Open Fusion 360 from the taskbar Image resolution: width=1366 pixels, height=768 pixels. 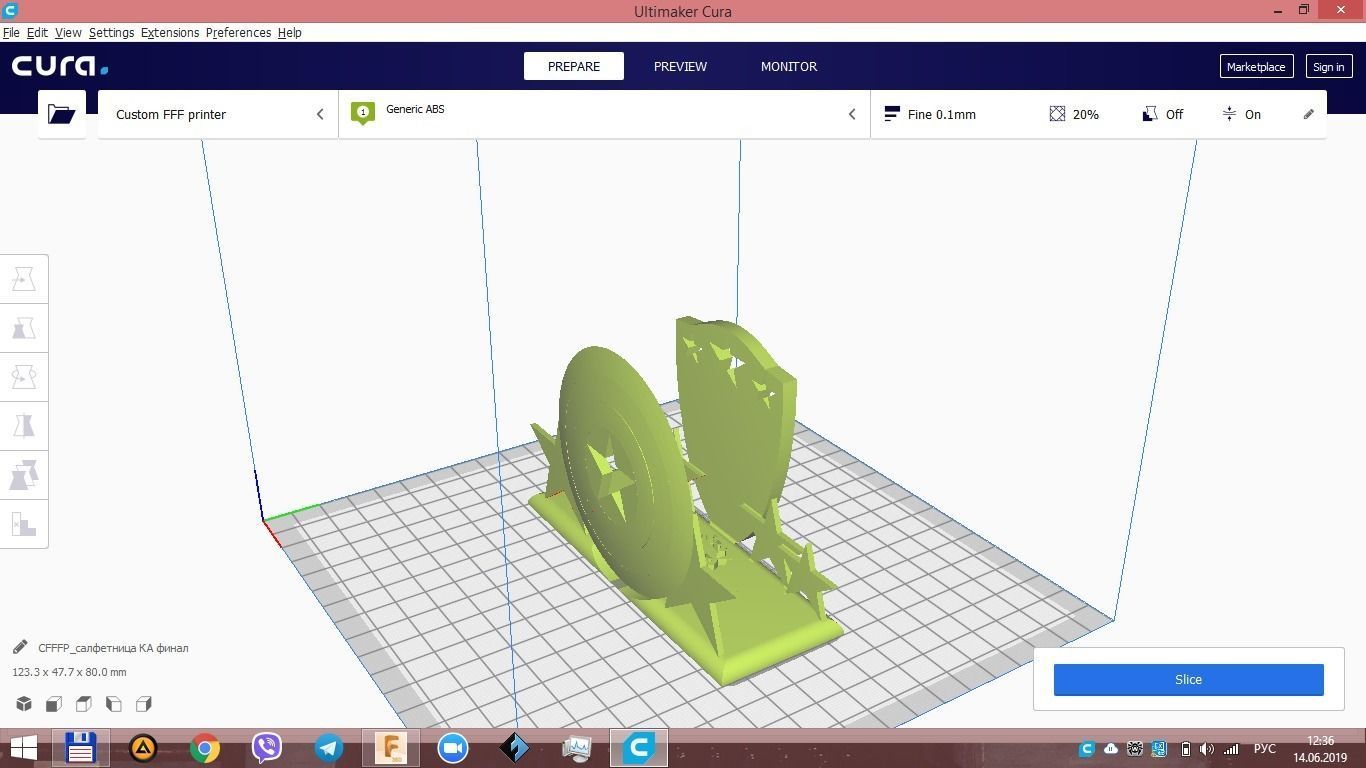pos(391,748)
